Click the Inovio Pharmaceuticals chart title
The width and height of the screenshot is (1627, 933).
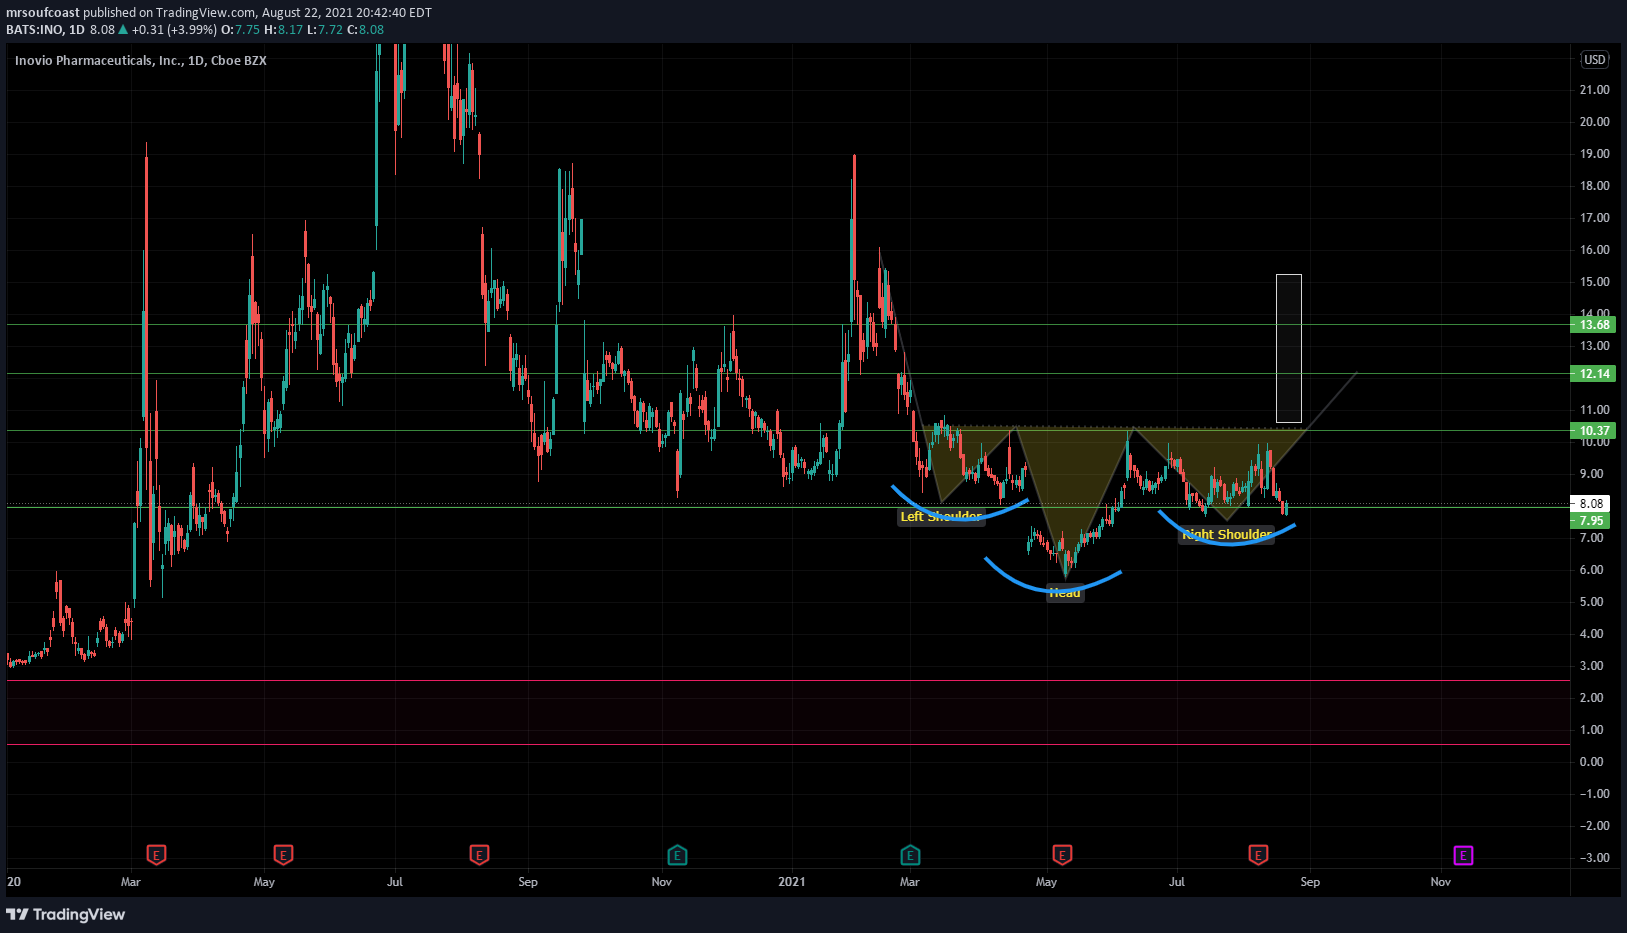tap(141, 60)
